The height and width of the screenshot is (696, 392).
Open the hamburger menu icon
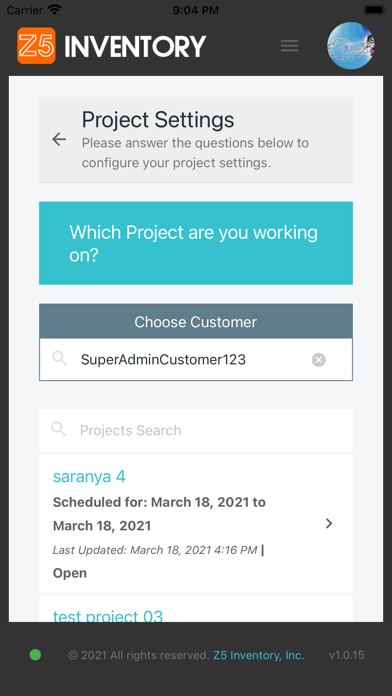click(x=289, y=46)
